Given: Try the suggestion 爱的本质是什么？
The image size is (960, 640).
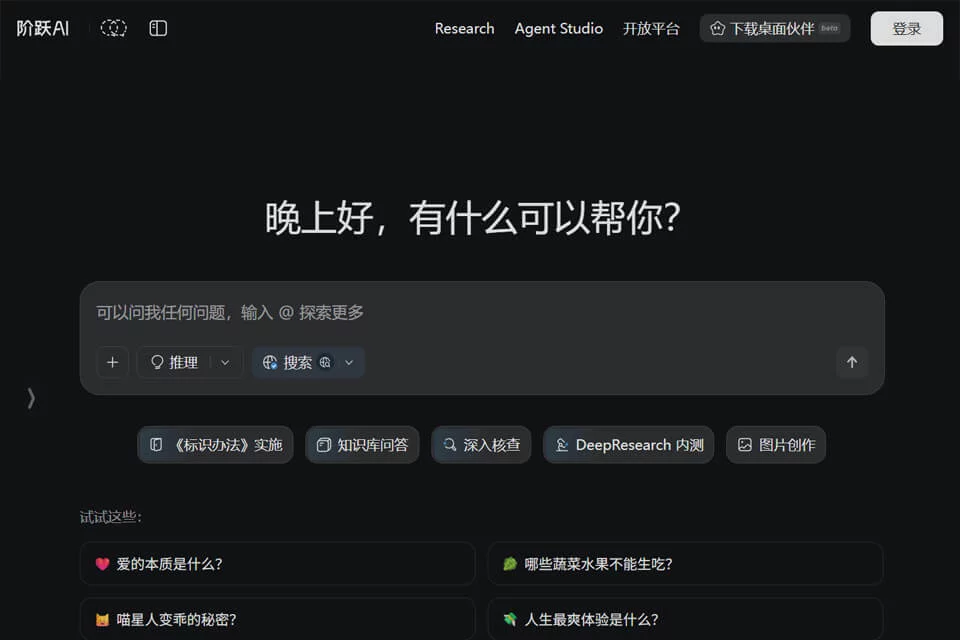Looking at the screenshot, I should (x=277, y=564).
